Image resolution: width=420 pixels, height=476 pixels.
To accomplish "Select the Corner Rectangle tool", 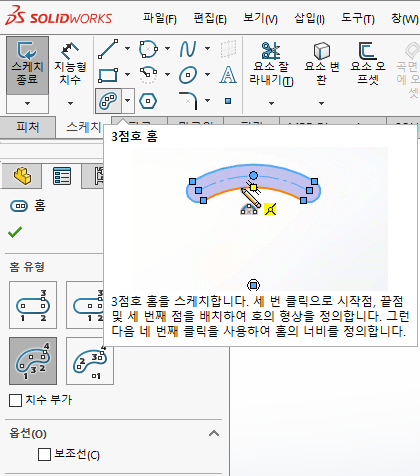I will [x=108, y=75].
